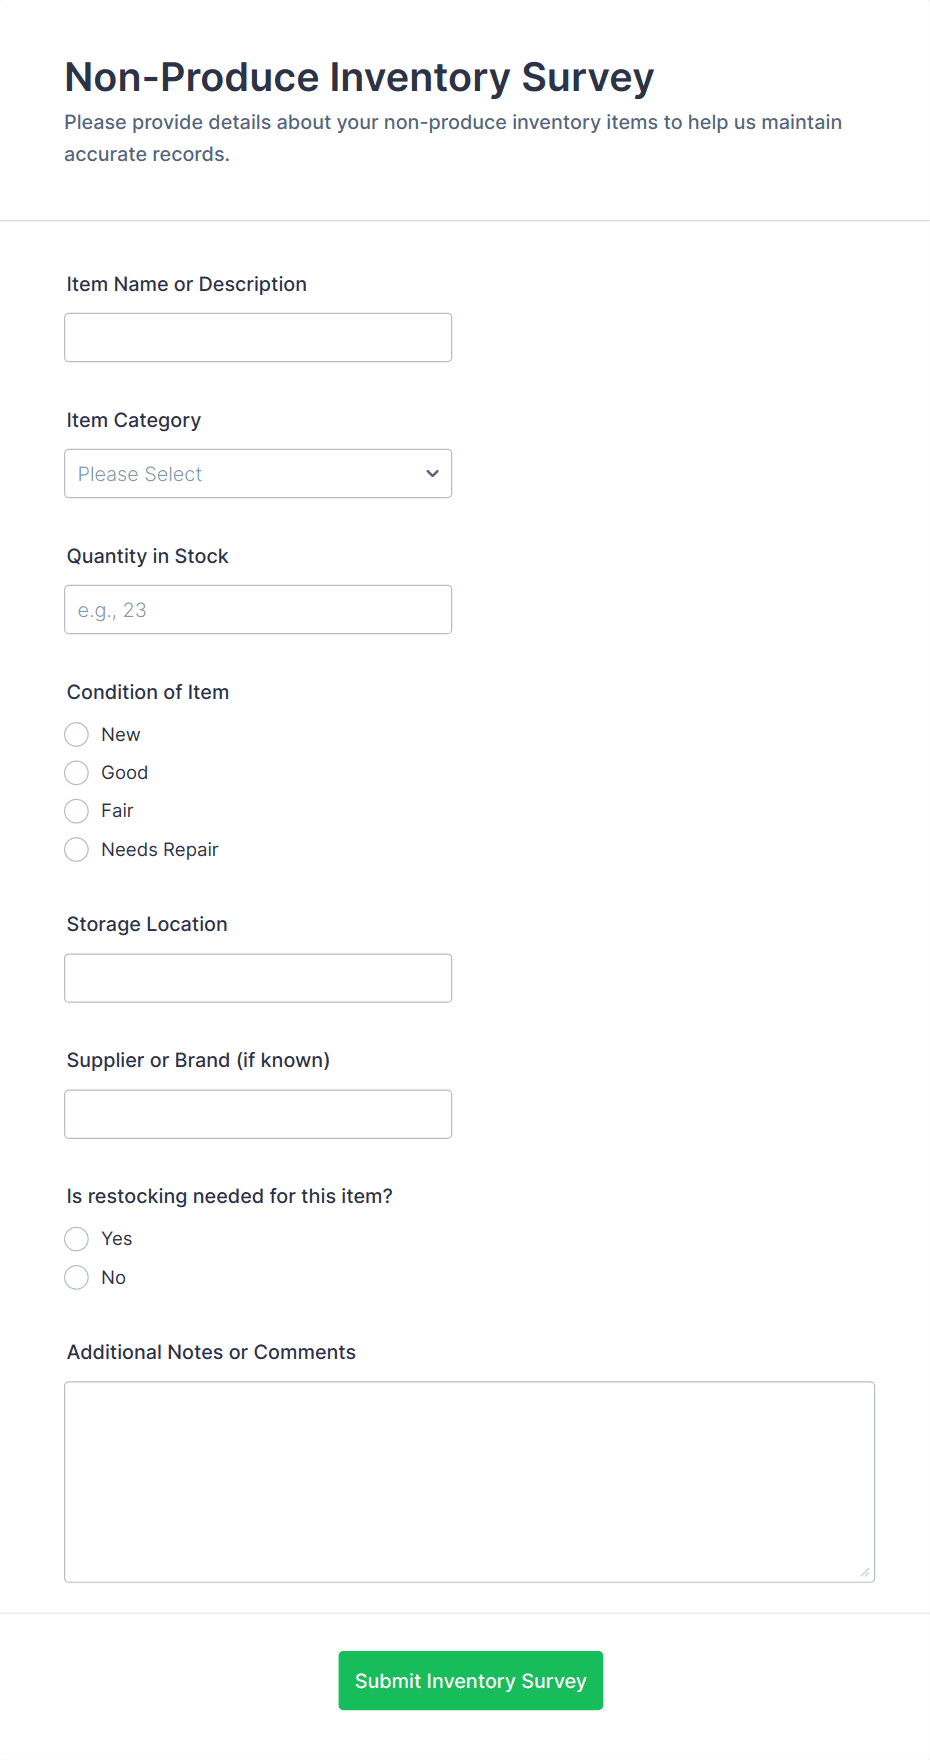This screenshot has height=1760, width=930.
Task: Click inside the Item Name or Description field
Action: [258, 337]
